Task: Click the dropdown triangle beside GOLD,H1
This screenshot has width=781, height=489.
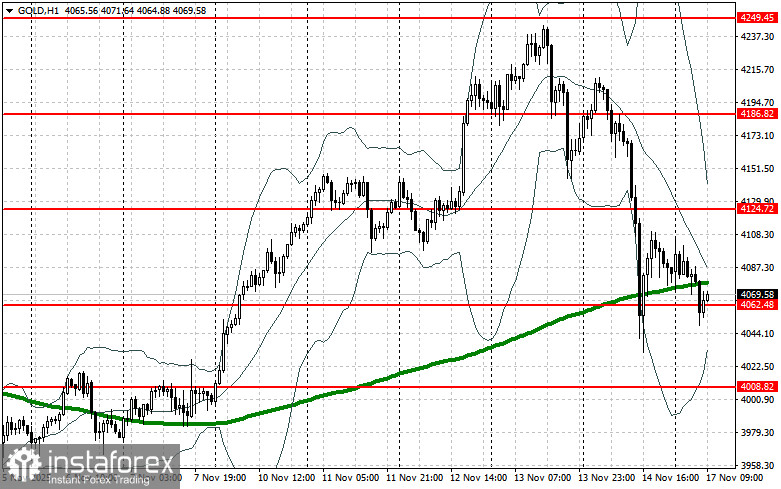Action: tap(9, 10)
